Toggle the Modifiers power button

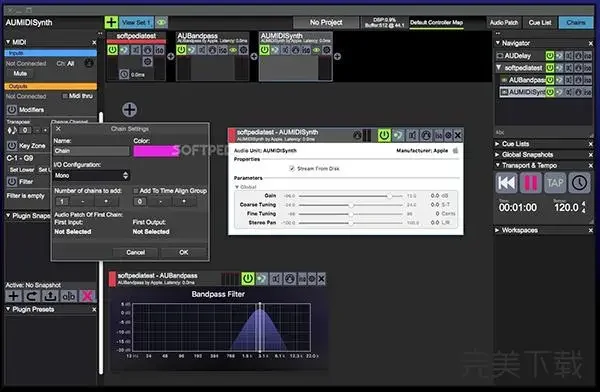tap(12, 110)
